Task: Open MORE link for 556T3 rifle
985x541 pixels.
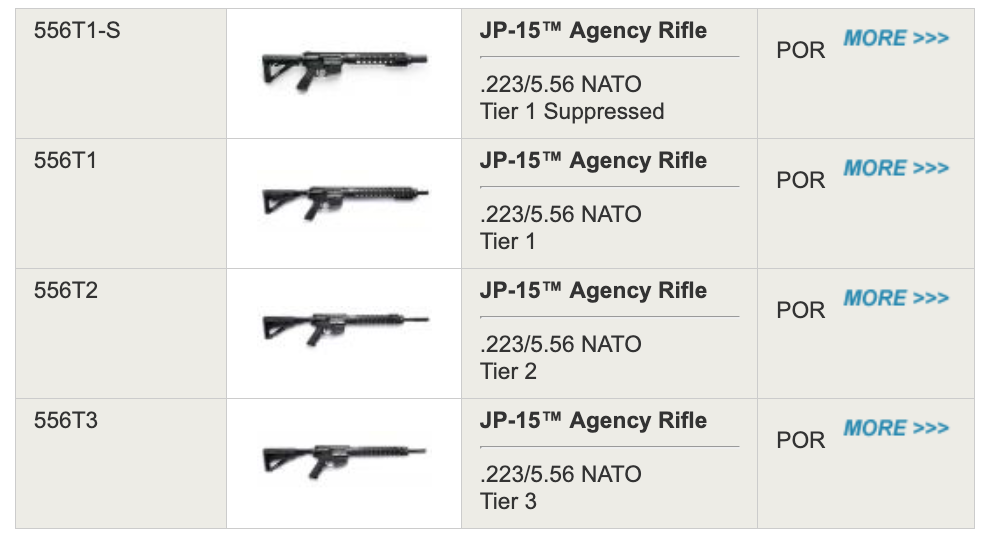Action: 896,429
